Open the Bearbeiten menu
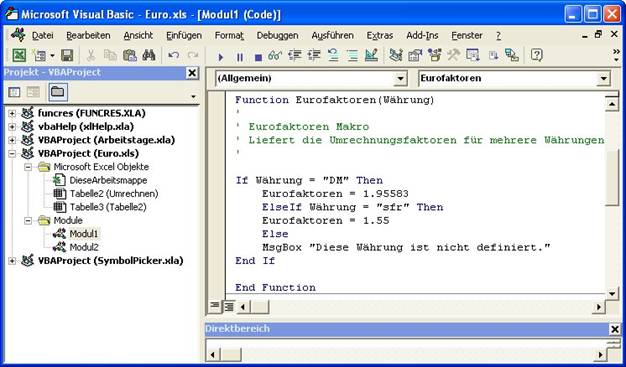626x367 pixels. tap(88, 36)
